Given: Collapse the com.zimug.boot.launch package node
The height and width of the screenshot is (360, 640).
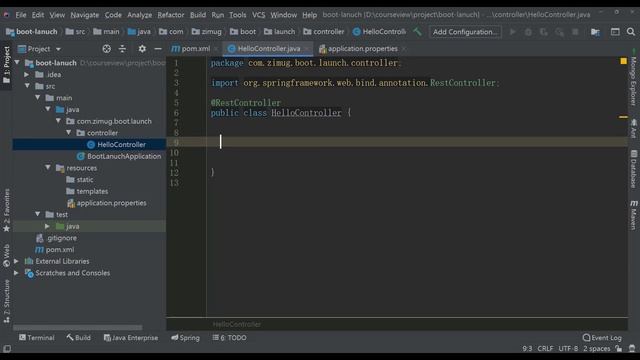Looking at the screenshot, I should tap(58, 121).
